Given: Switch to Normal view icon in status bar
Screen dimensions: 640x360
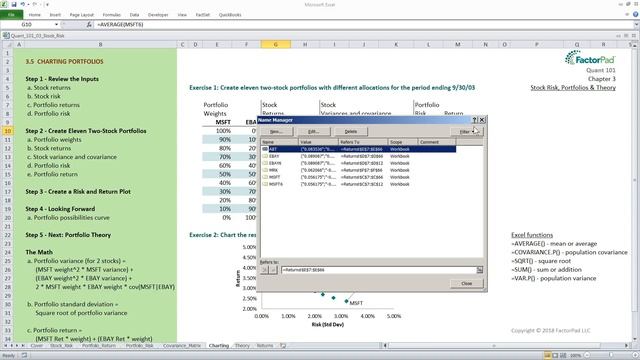Looking at the screenshot, I should pos(547,356).
